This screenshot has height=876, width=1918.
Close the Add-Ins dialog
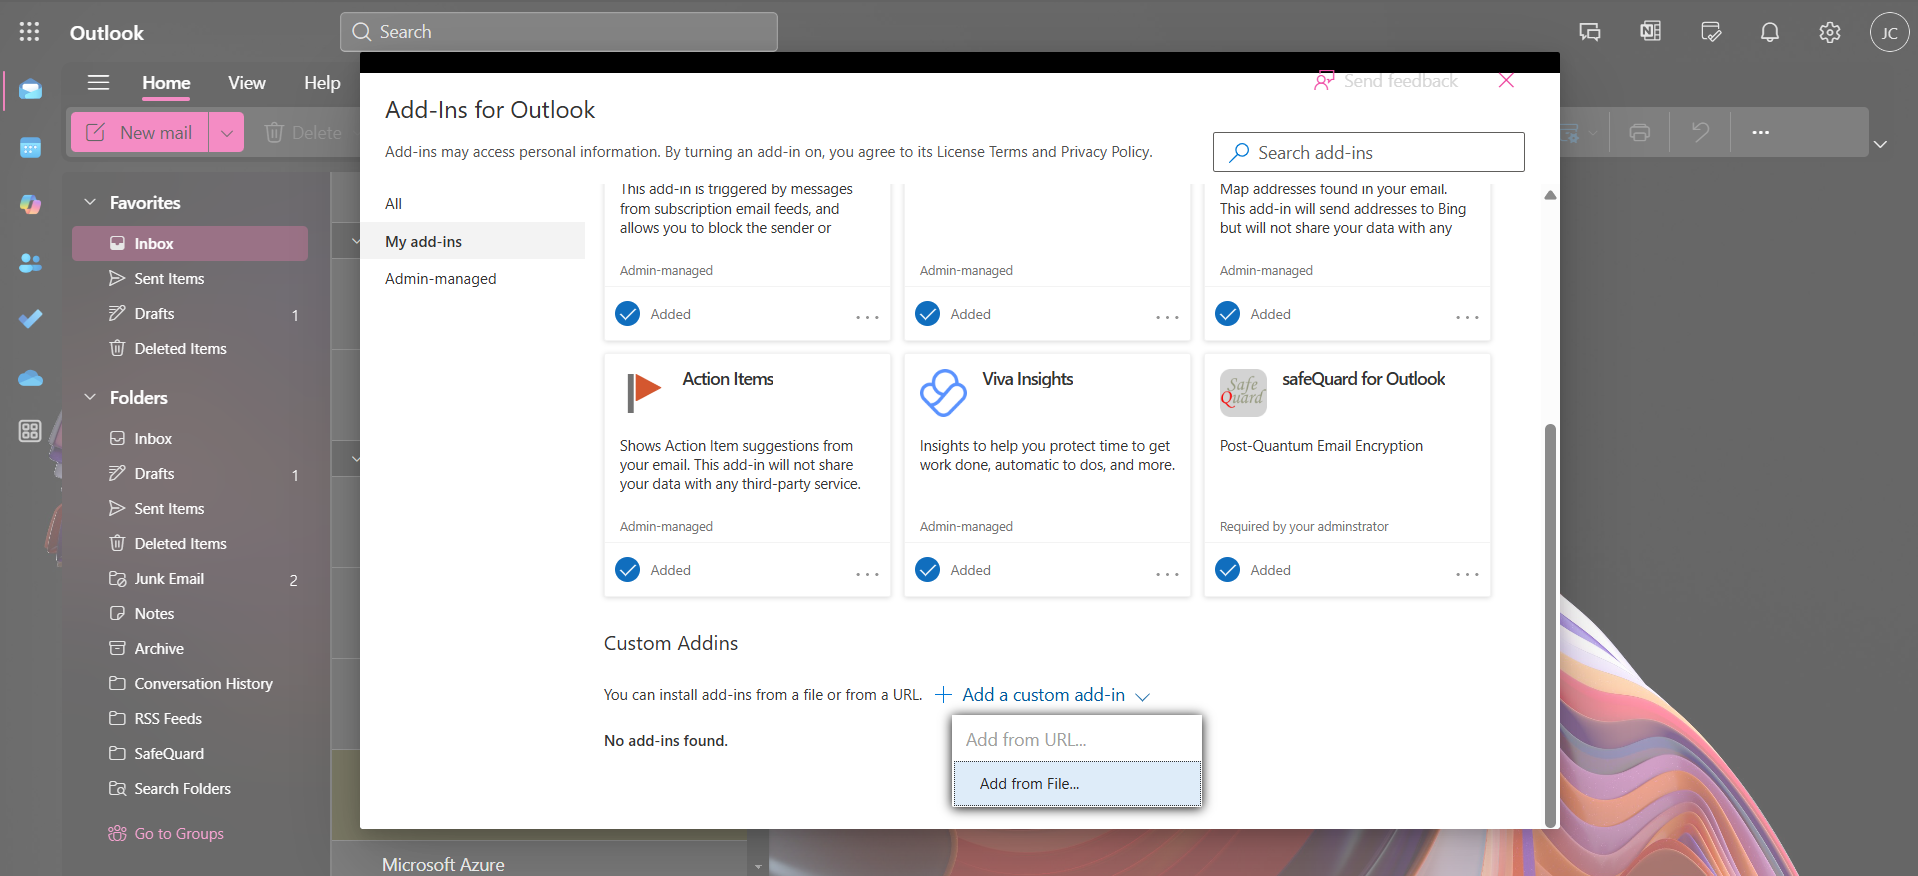[x=1506, y=81]
